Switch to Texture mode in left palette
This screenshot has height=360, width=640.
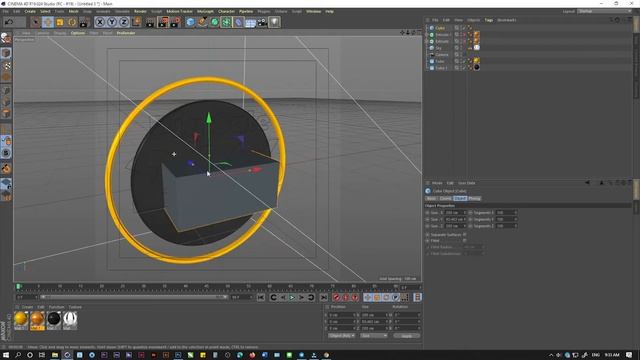(x=6, y=65)
